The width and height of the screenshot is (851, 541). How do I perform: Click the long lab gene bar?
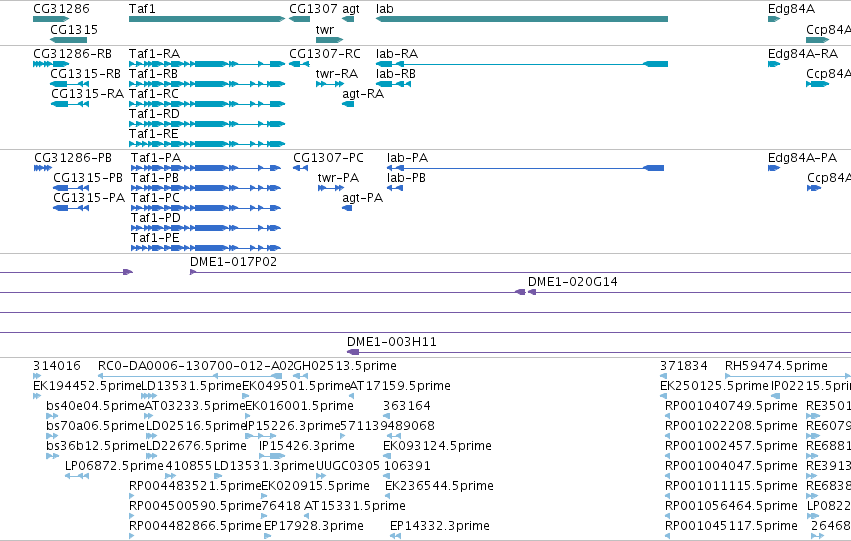pyautogui.click(x=522, y=19)
